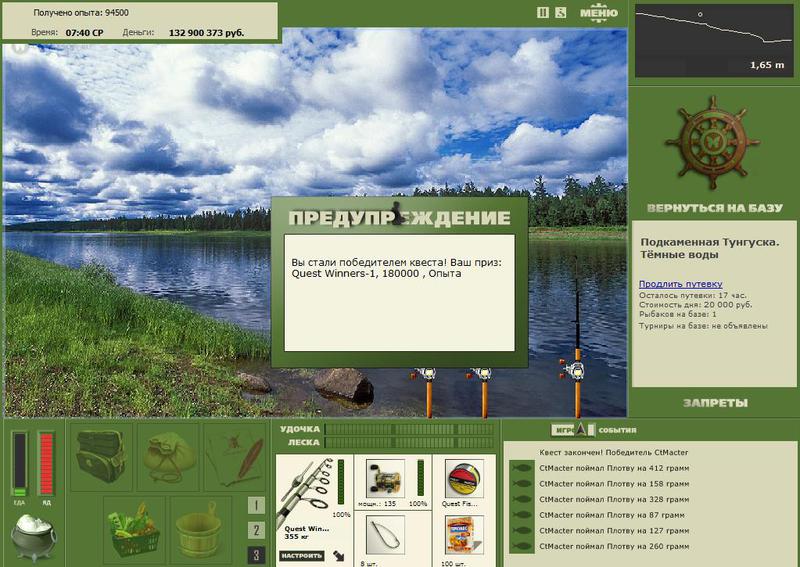800x567 pixels.
Task: Click the 'Квест закончен! Победитель CtMacter' entry
Action: [614, 452]
